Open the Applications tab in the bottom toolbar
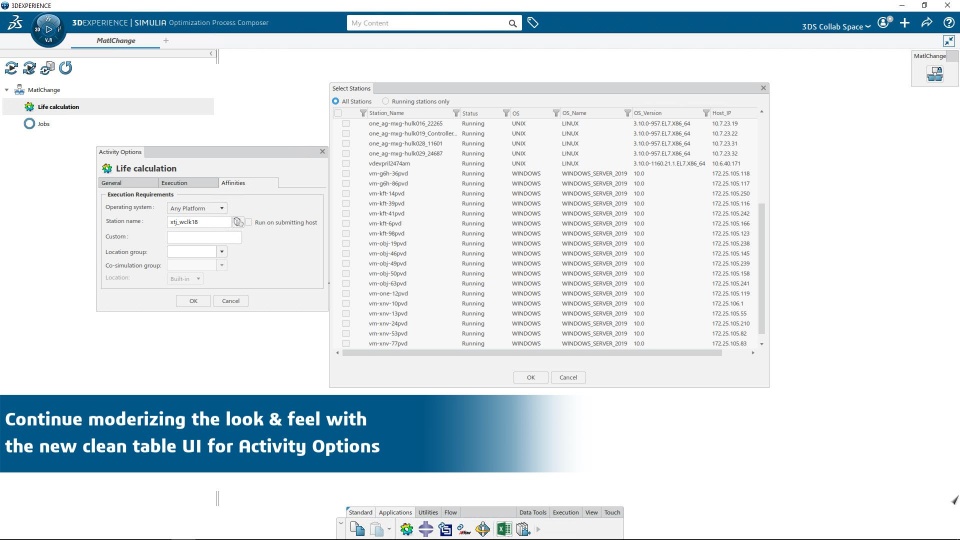The height and width of the screenshot is (540, 960). point(395,512)
